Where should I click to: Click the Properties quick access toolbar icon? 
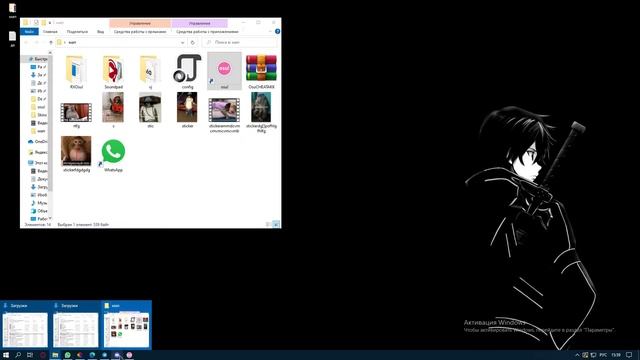[x=36, y=23]
